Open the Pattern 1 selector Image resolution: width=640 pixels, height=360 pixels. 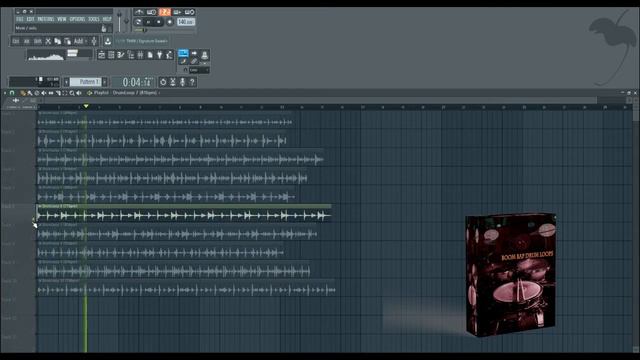click(85, 82)
